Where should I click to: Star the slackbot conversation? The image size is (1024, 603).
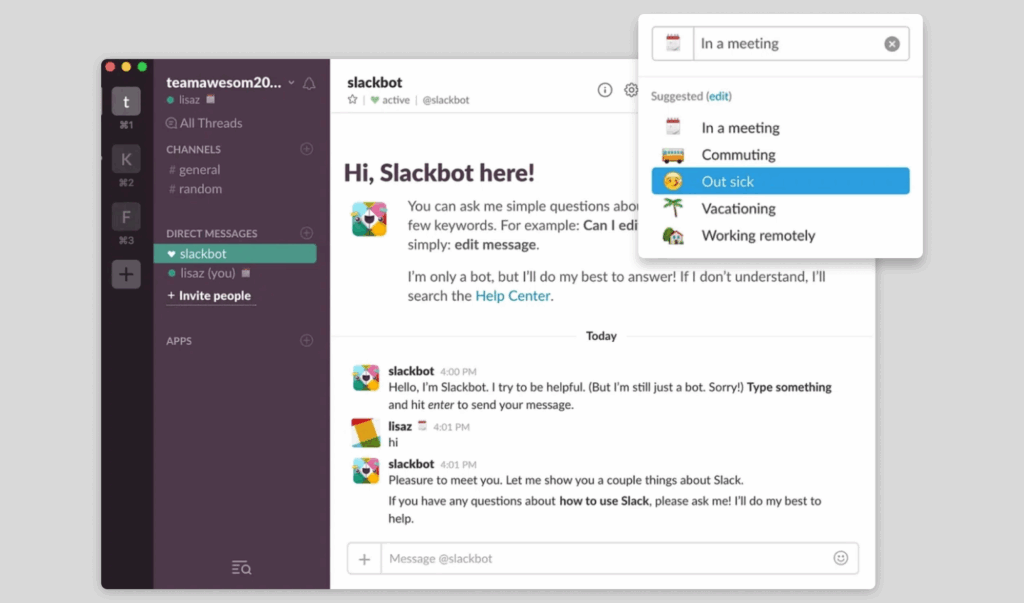(352, 100)
